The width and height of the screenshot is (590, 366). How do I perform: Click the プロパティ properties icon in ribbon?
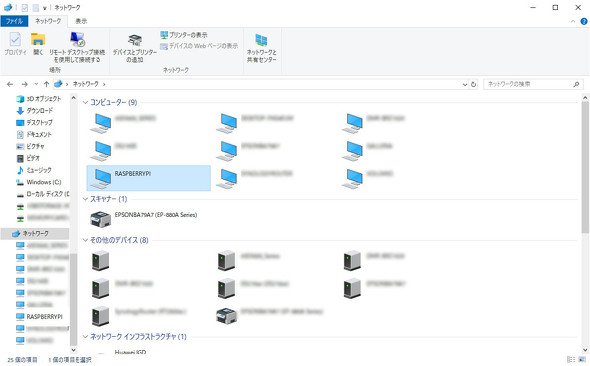(15, 39)
